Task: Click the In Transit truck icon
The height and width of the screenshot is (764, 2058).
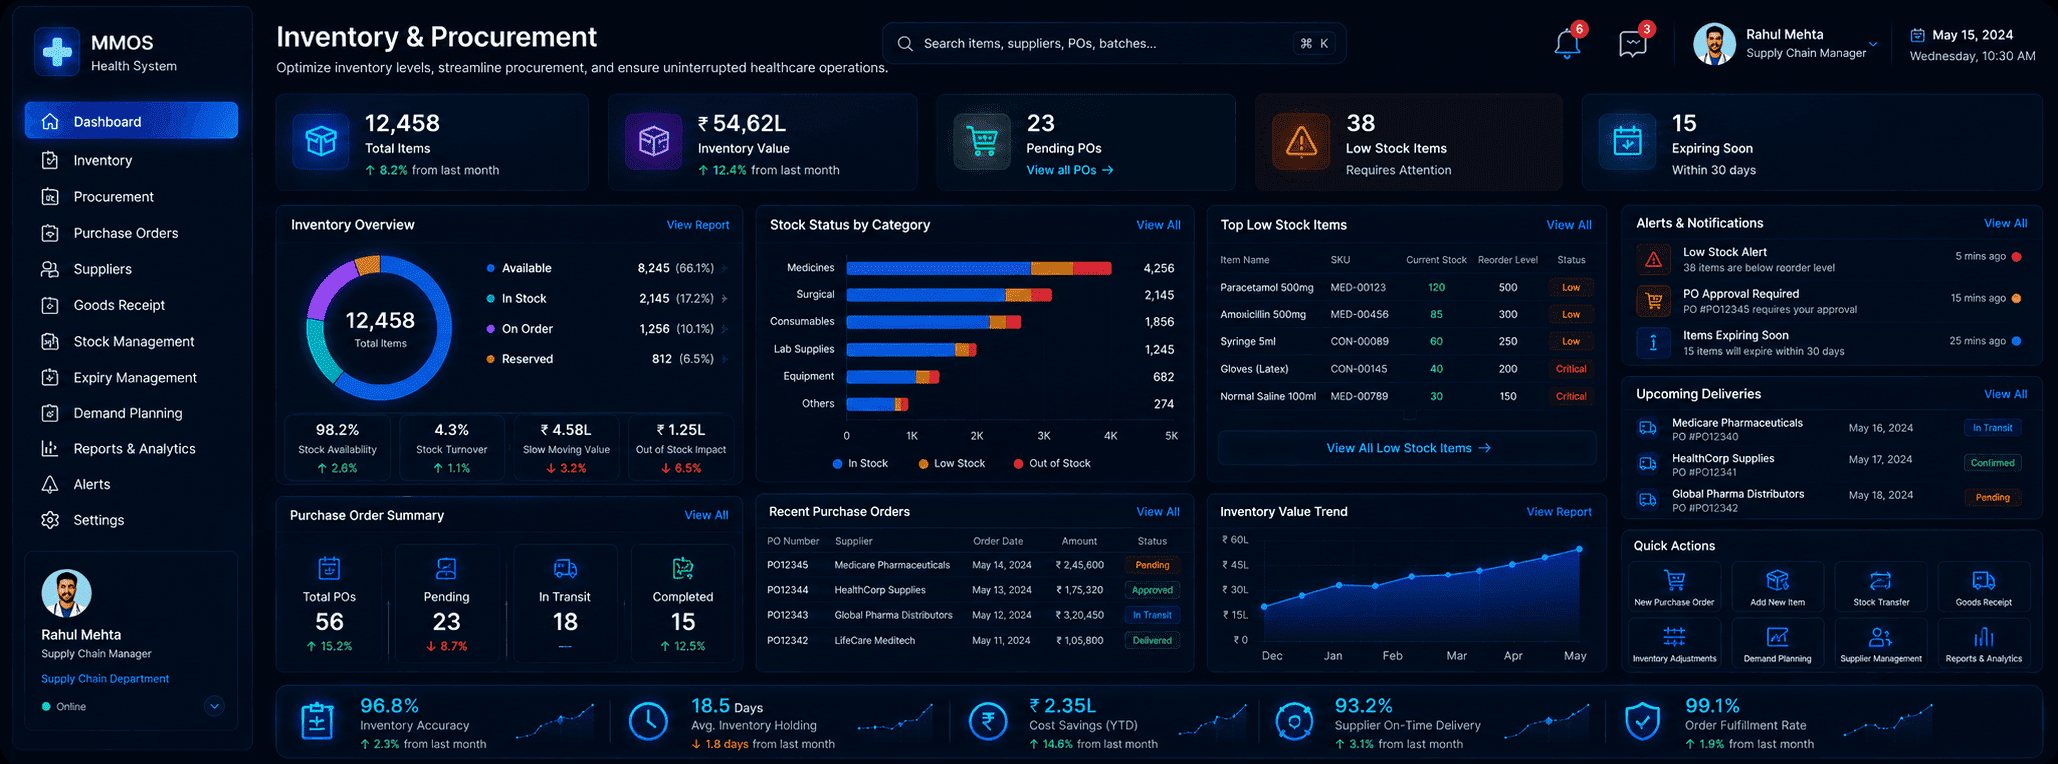Action: click(x=565, y=568)
